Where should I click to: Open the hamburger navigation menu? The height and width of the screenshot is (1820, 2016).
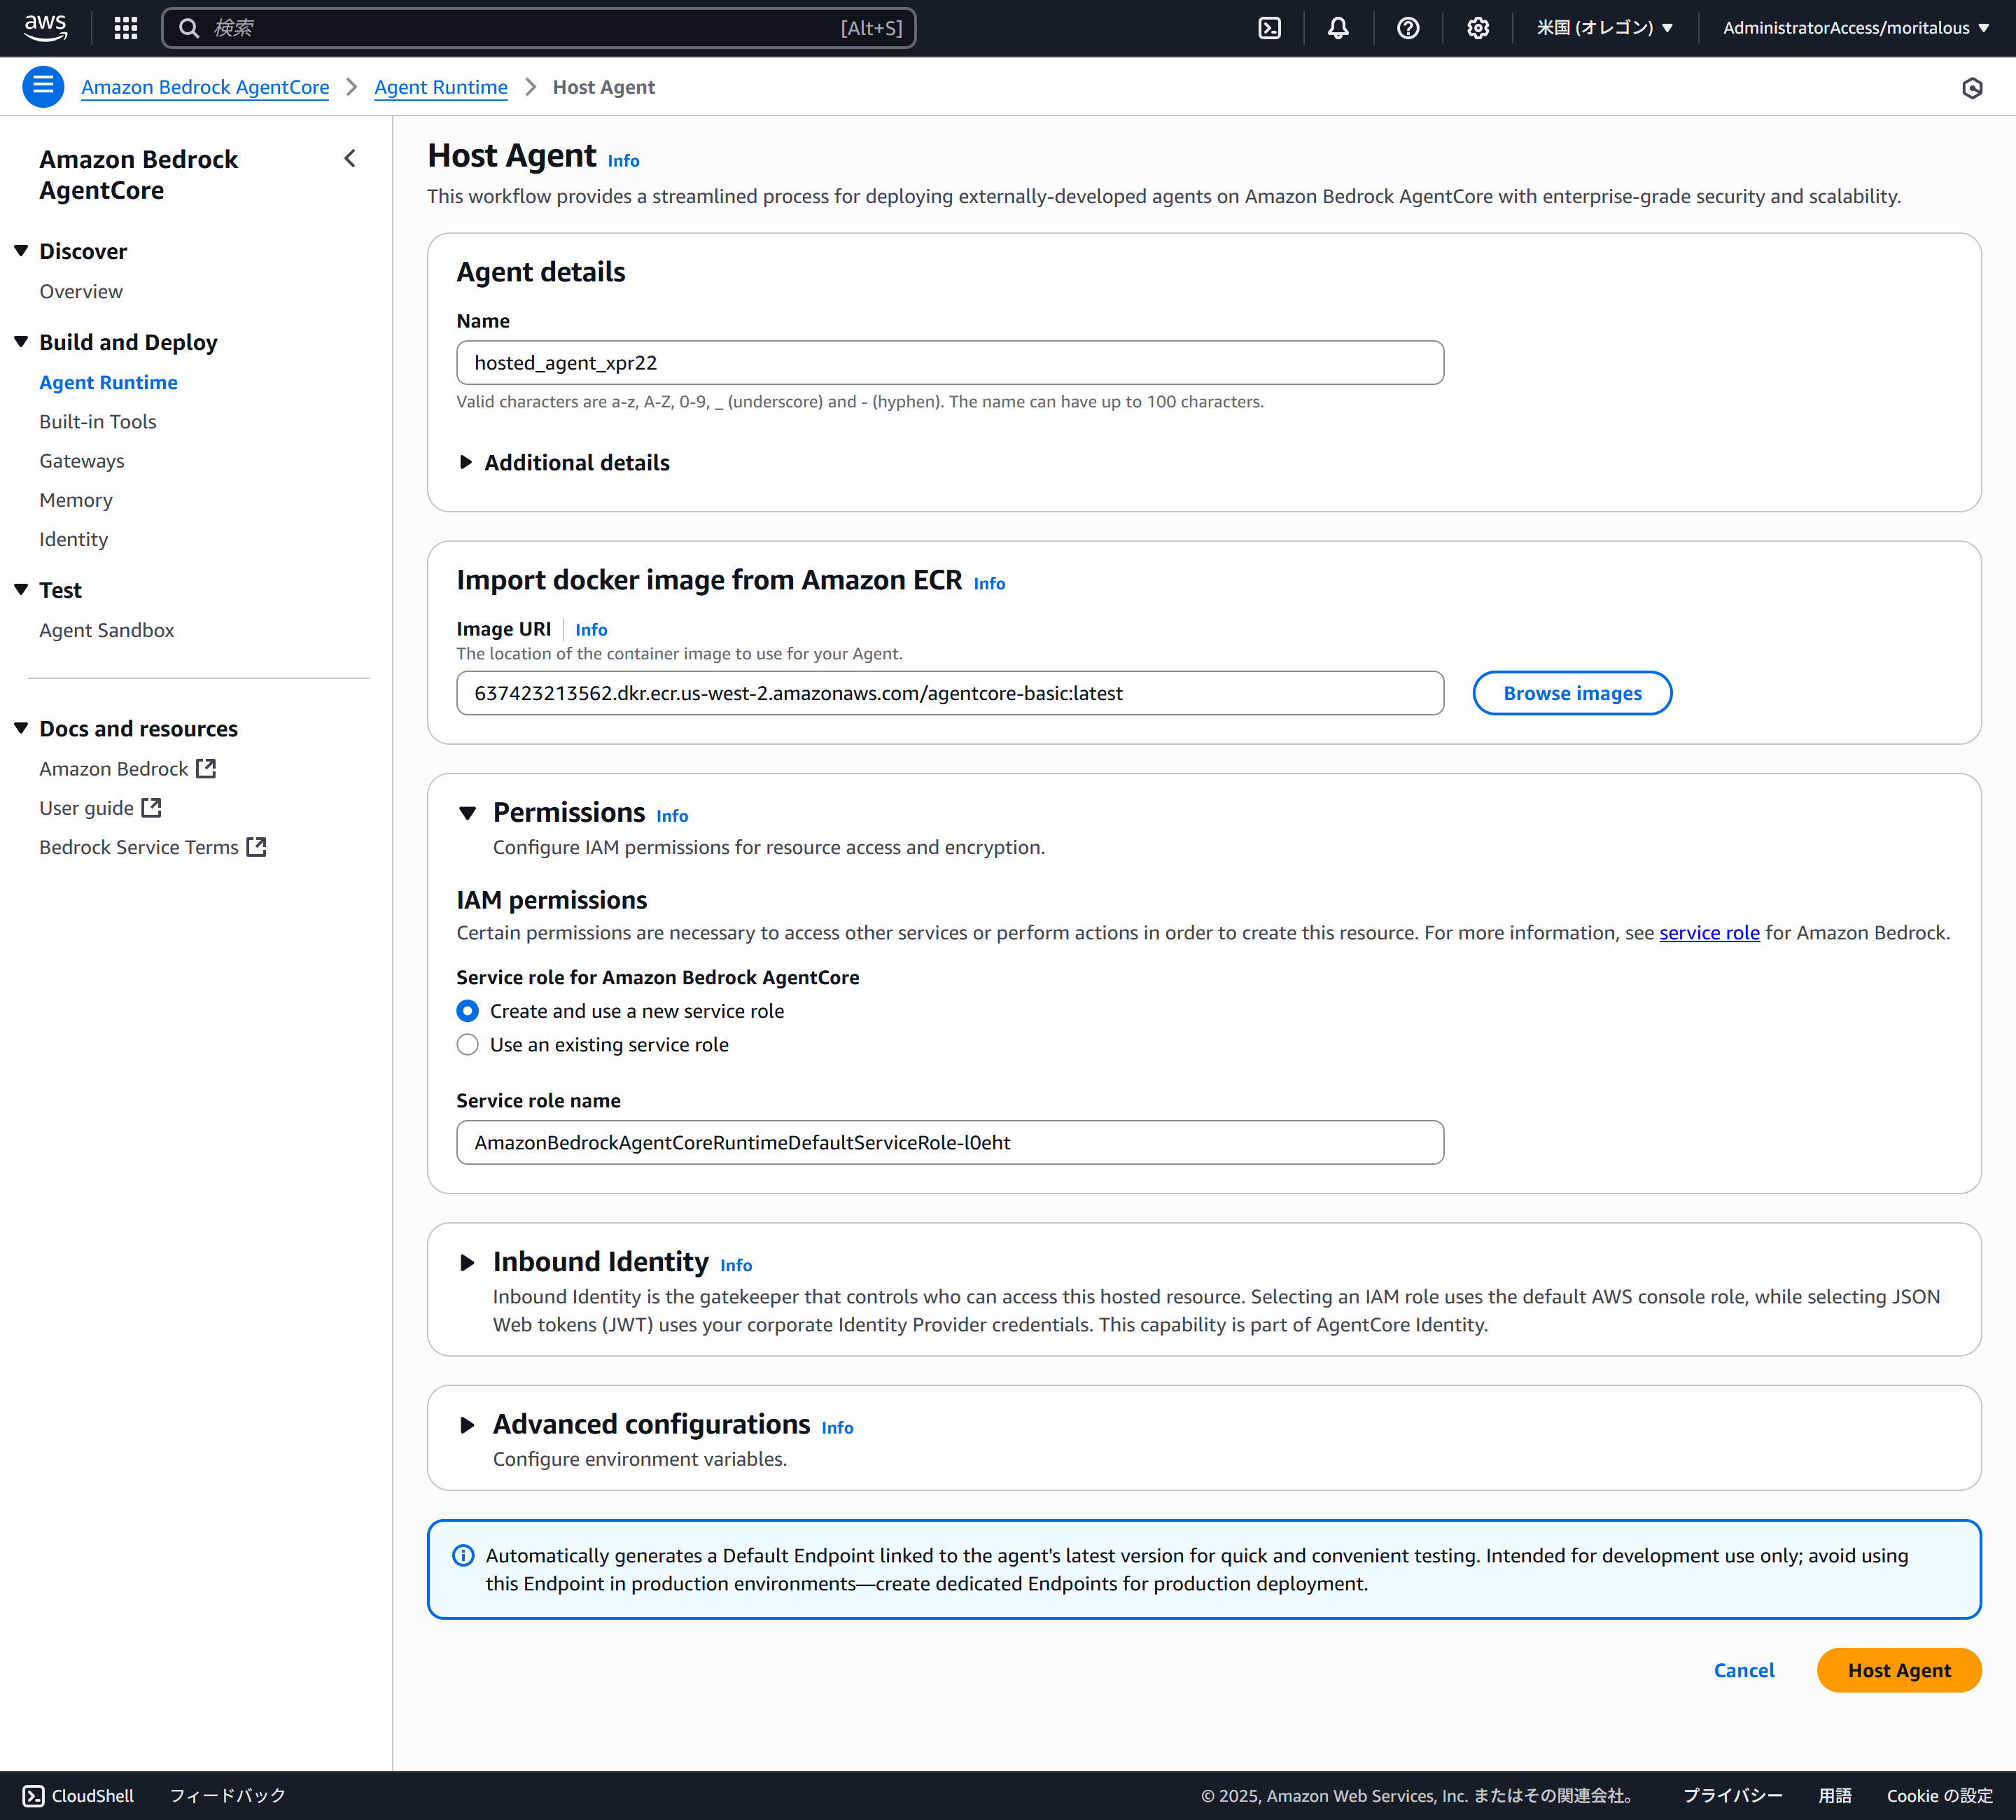(x=43, y=86)
